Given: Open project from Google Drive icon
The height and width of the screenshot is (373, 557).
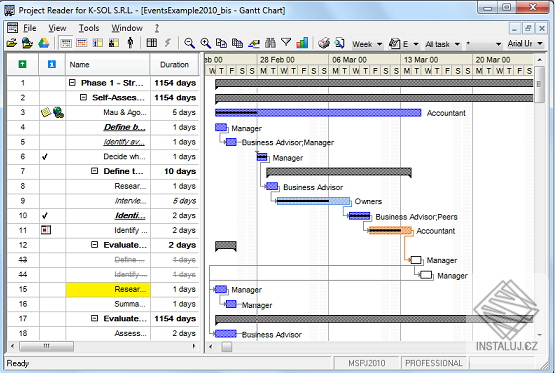Looking at the screenshot, I should pos(43,43).
